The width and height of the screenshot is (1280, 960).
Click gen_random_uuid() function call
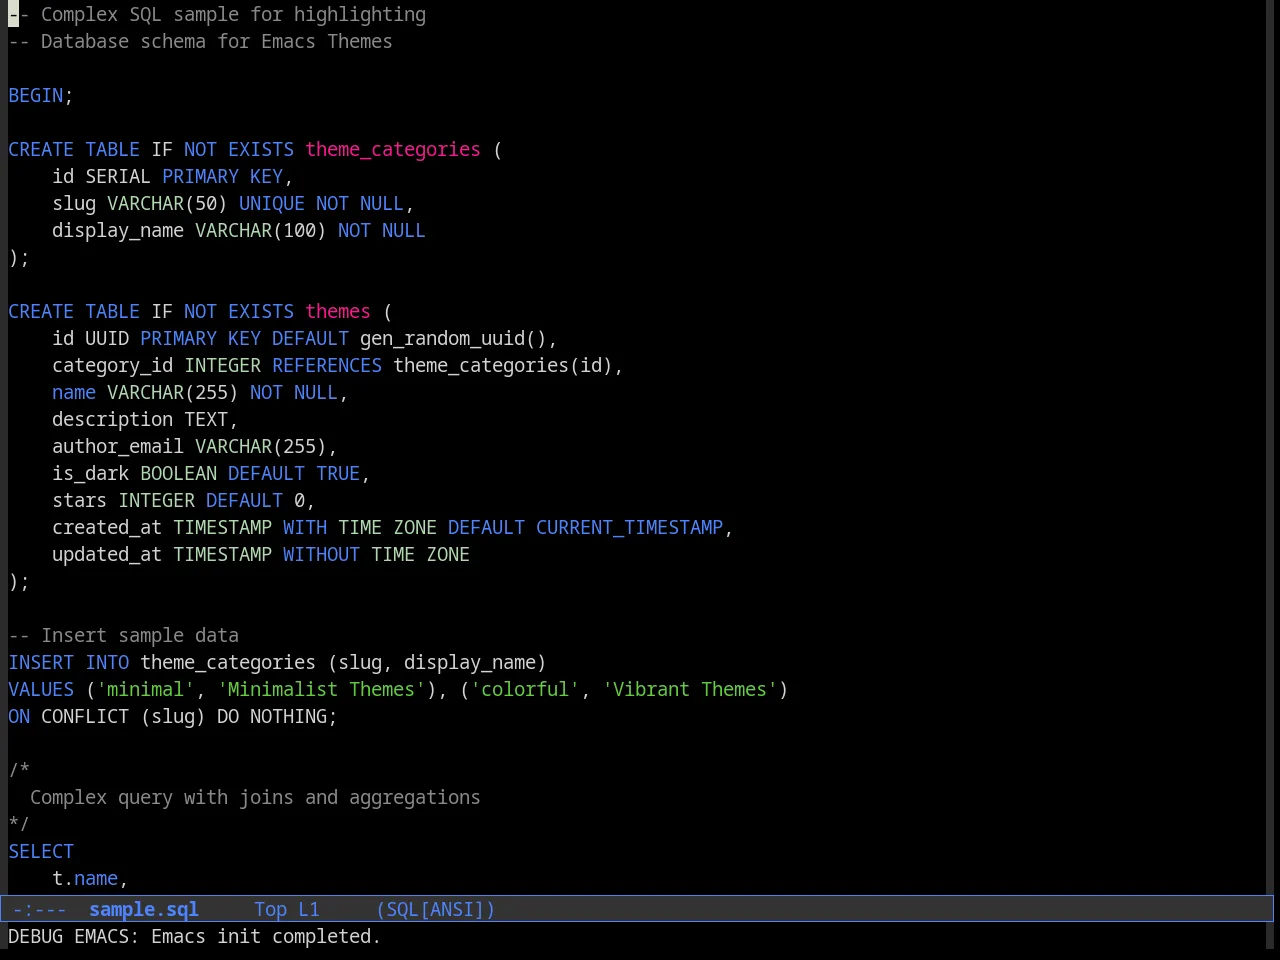(x=453, y=338)
